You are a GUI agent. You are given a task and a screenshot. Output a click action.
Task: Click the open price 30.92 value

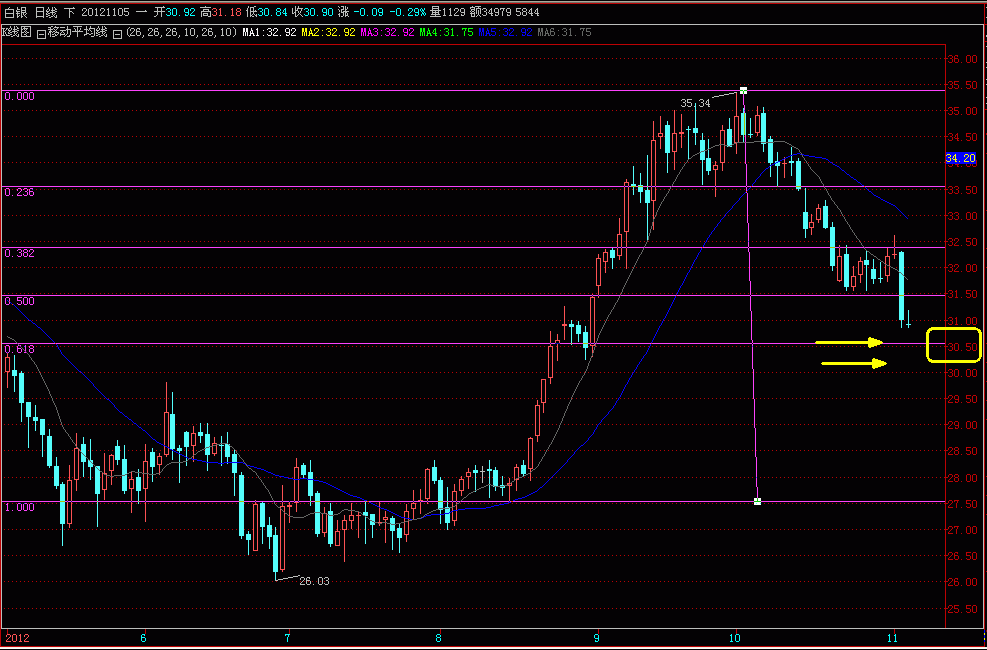pos(181,13)
